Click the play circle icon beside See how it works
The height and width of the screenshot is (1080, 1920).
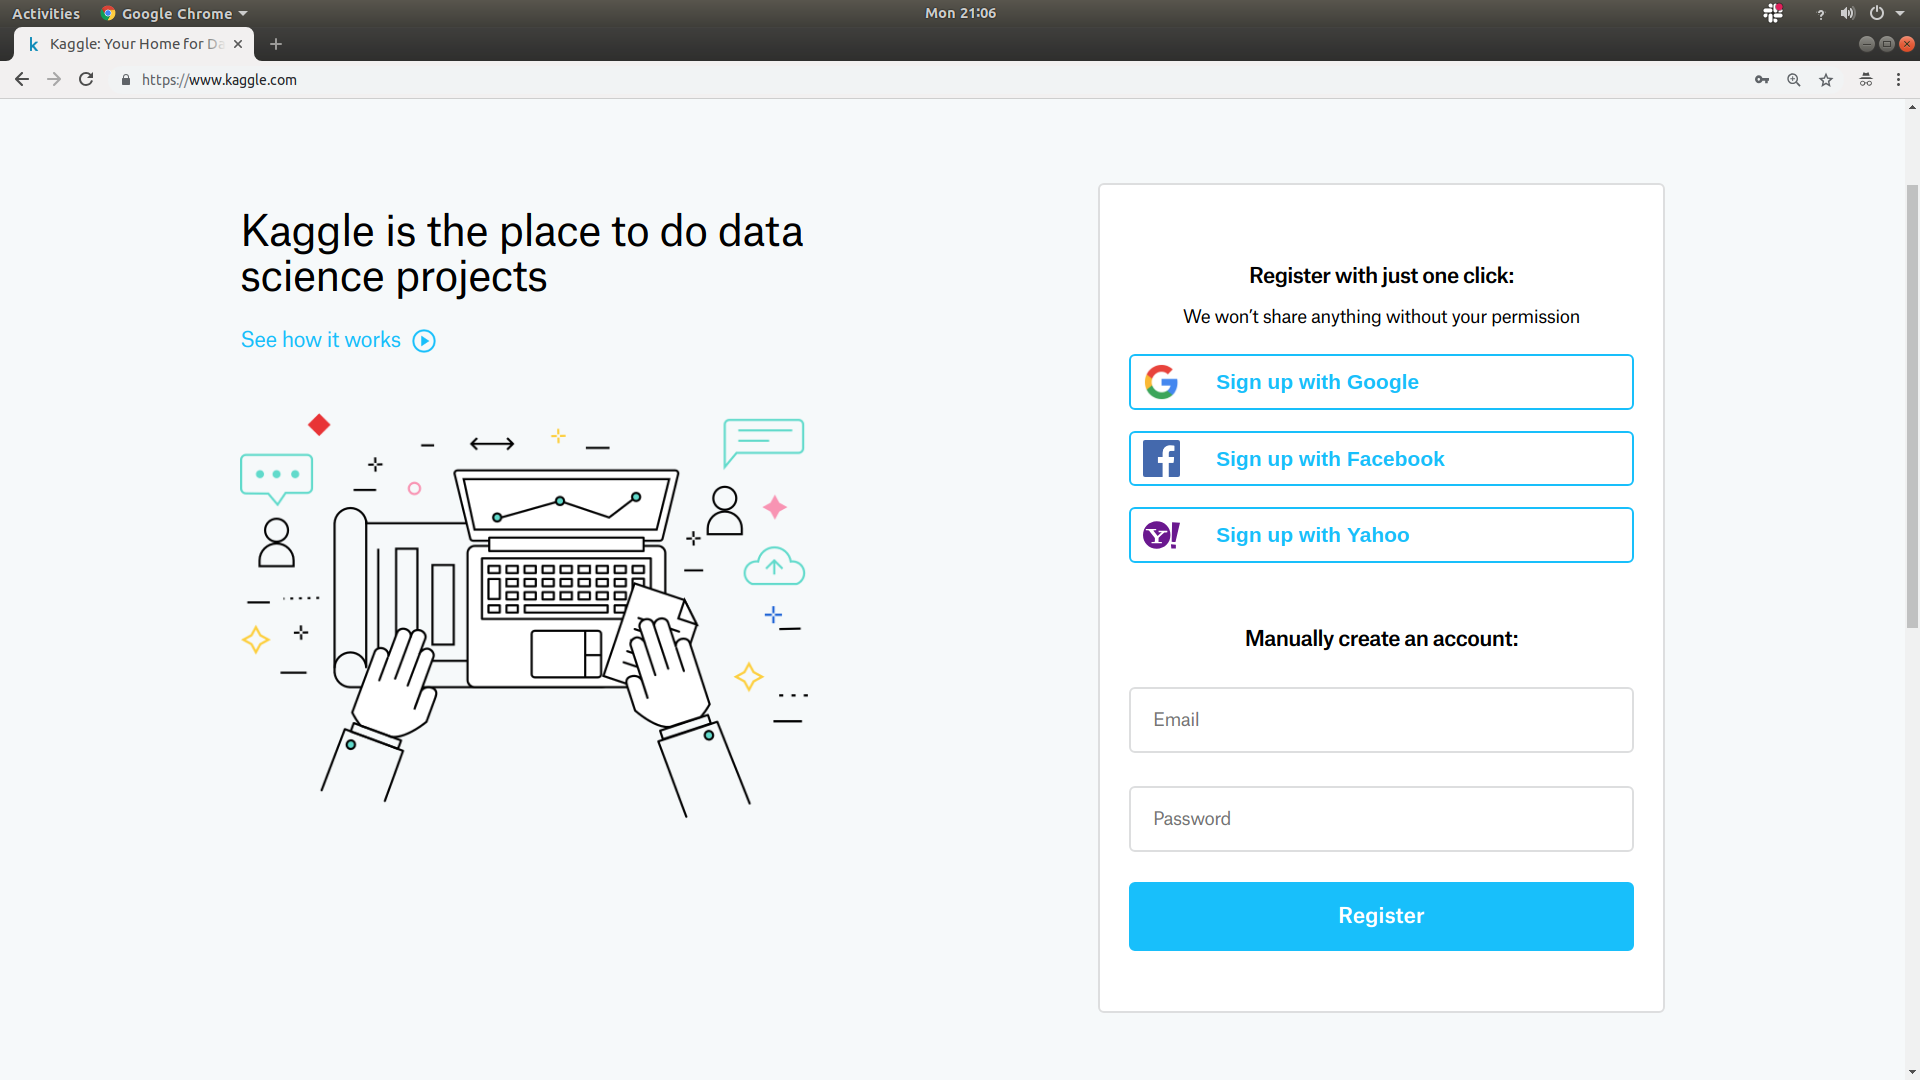424,341
